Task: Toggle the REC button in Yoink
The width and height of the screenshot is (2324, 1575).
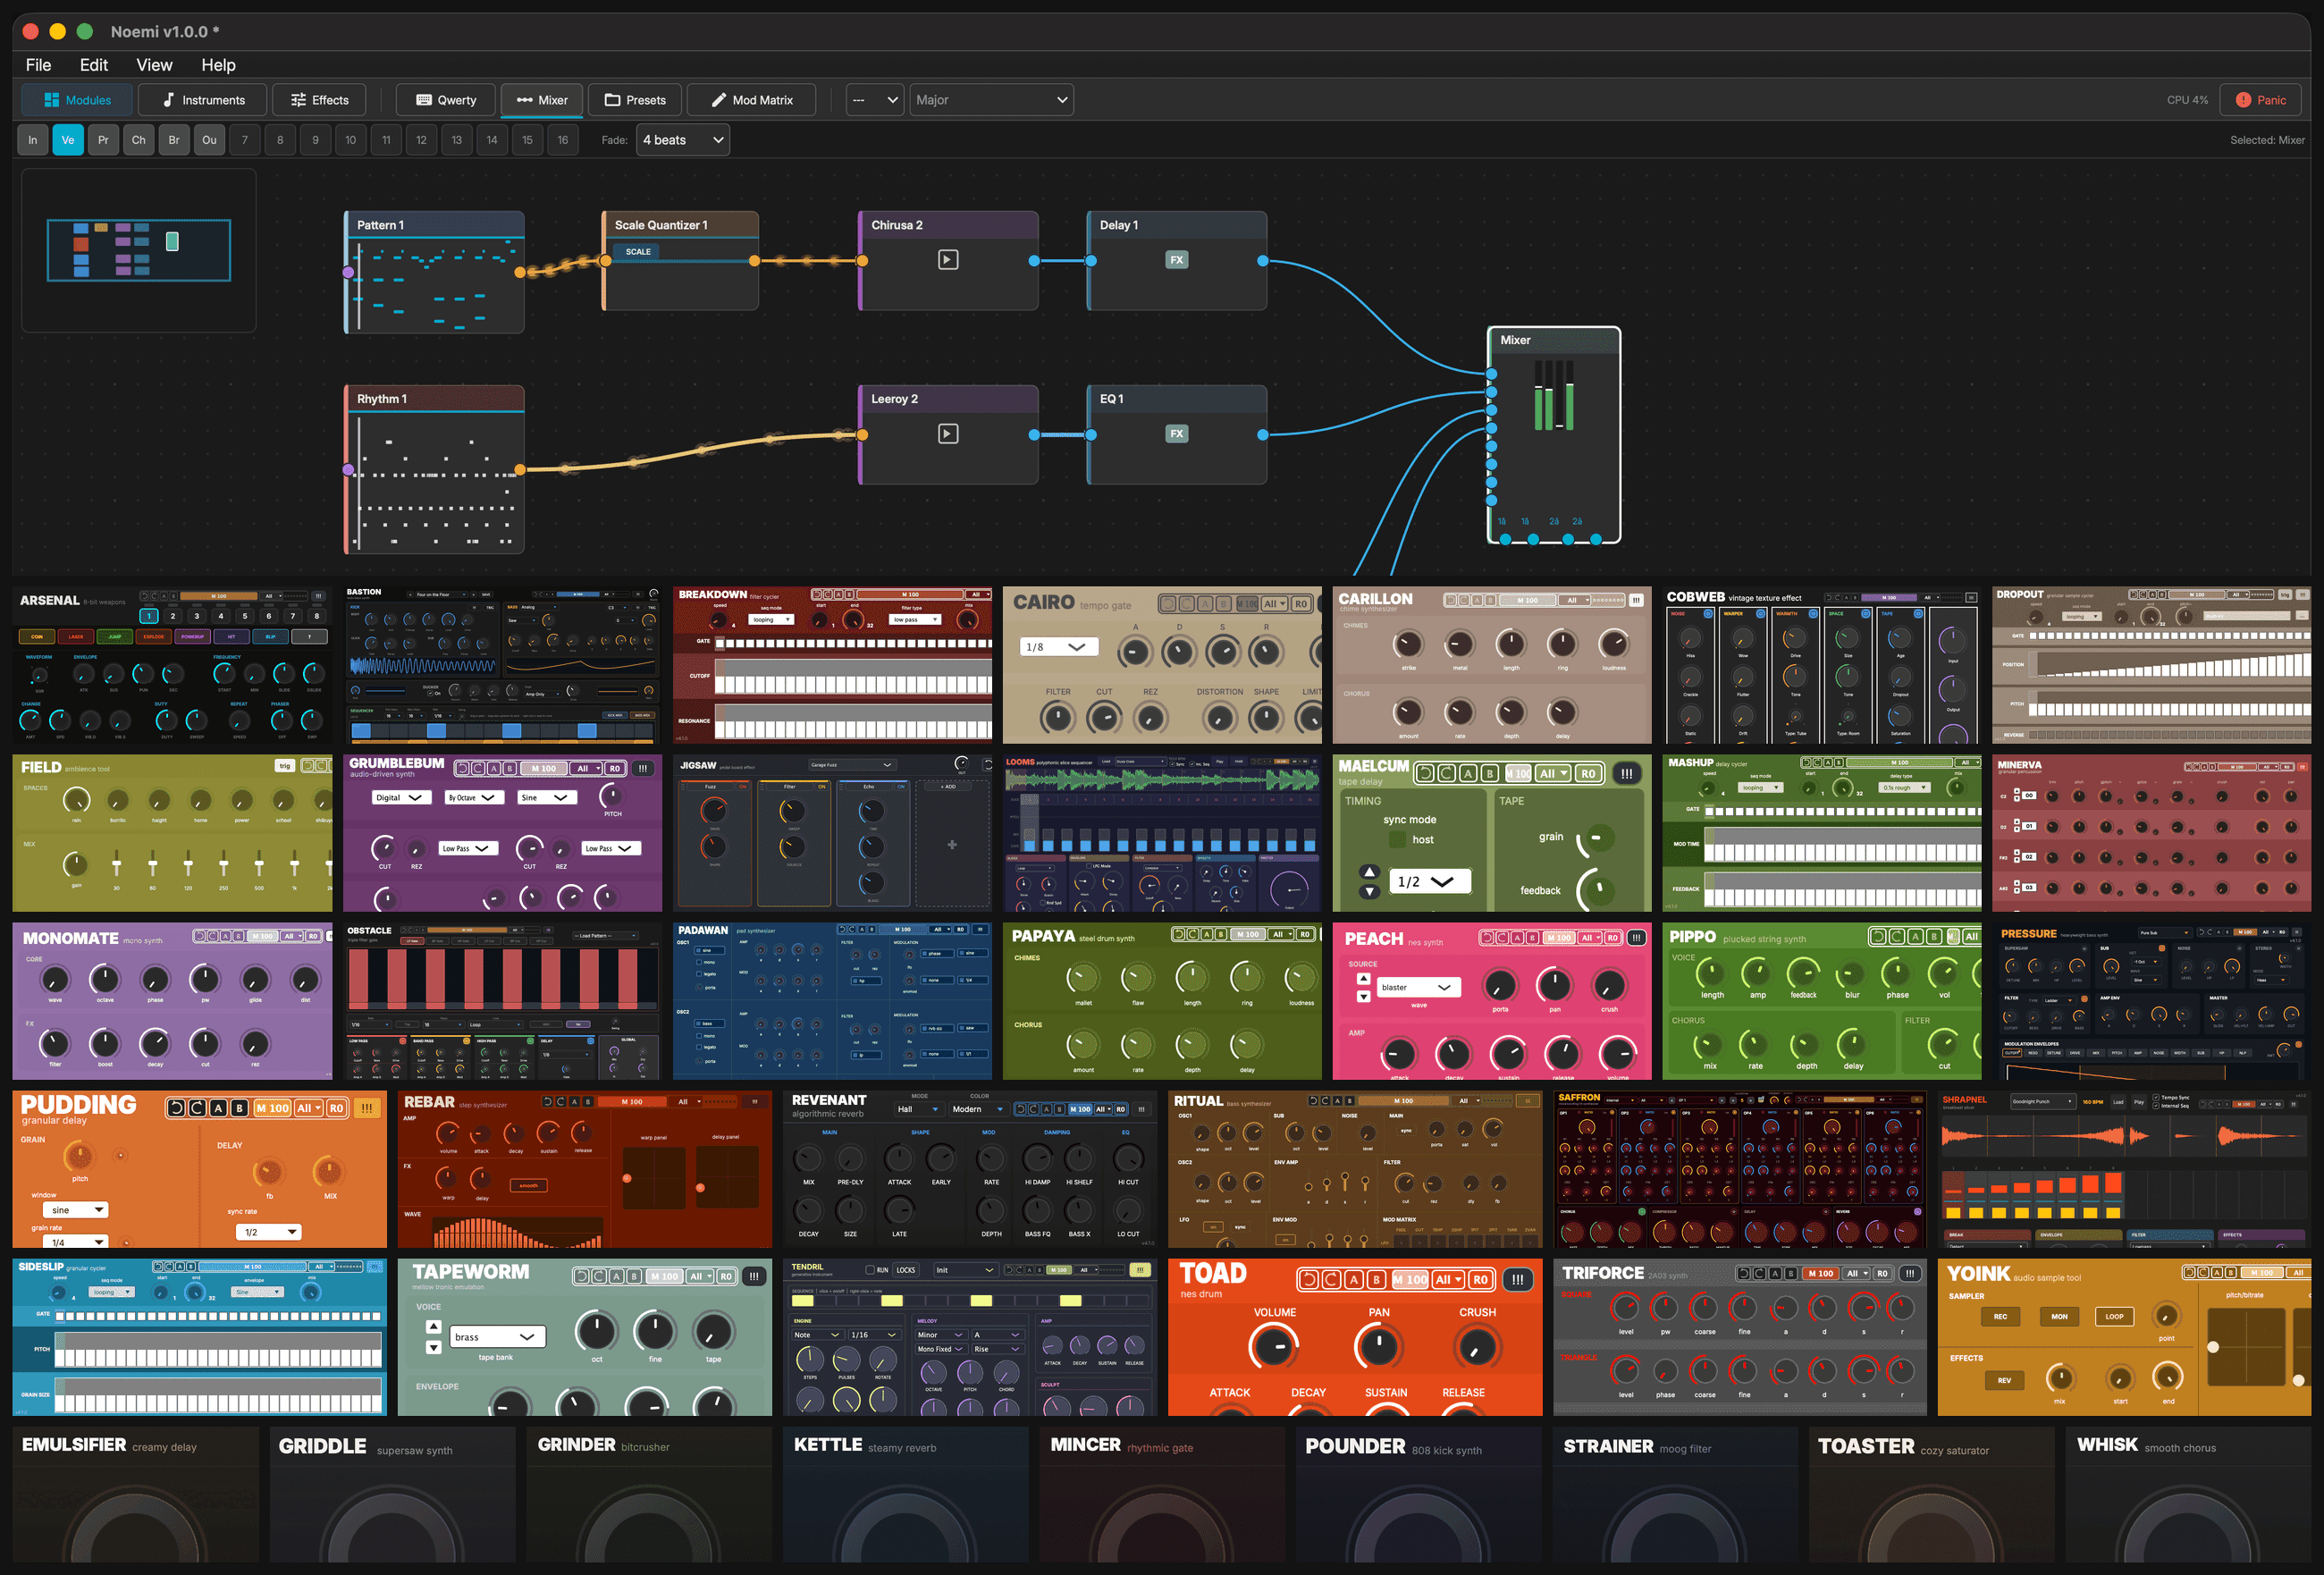Action: [x=2001, y=1317]
